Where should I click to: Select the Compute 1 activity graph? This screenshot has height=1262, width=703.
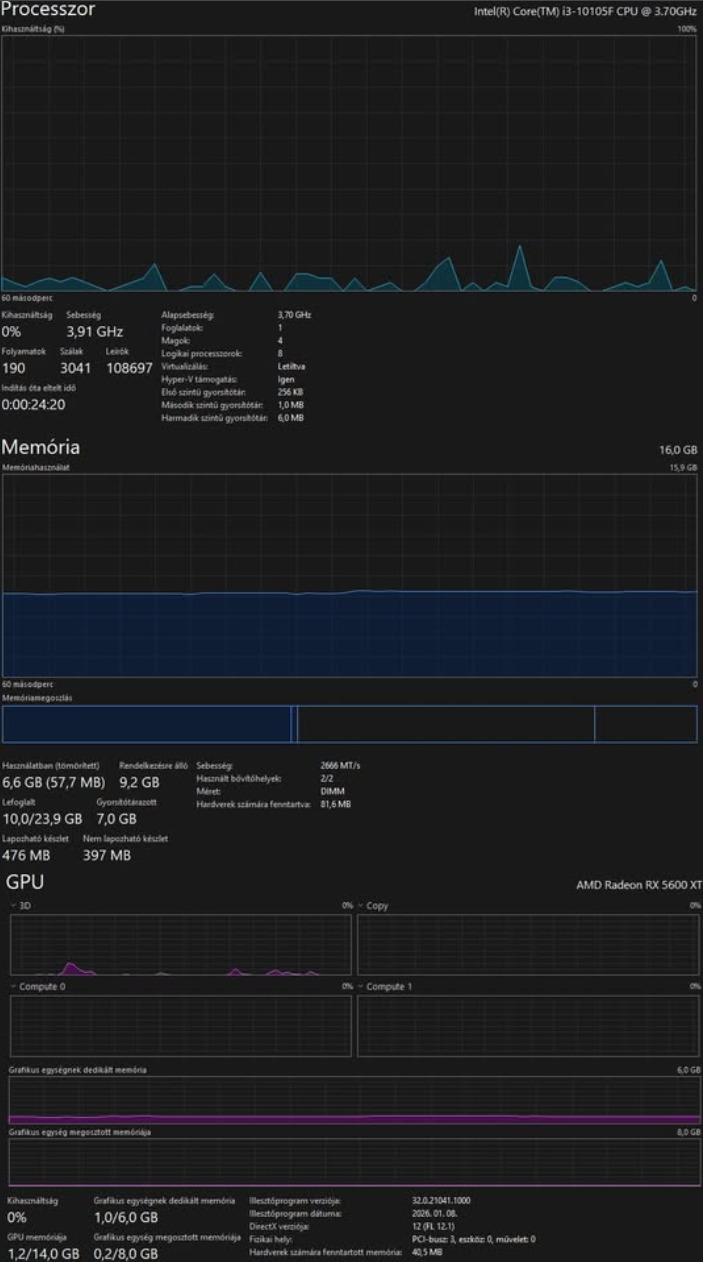pyautogui.click(x=529, y=1025)
